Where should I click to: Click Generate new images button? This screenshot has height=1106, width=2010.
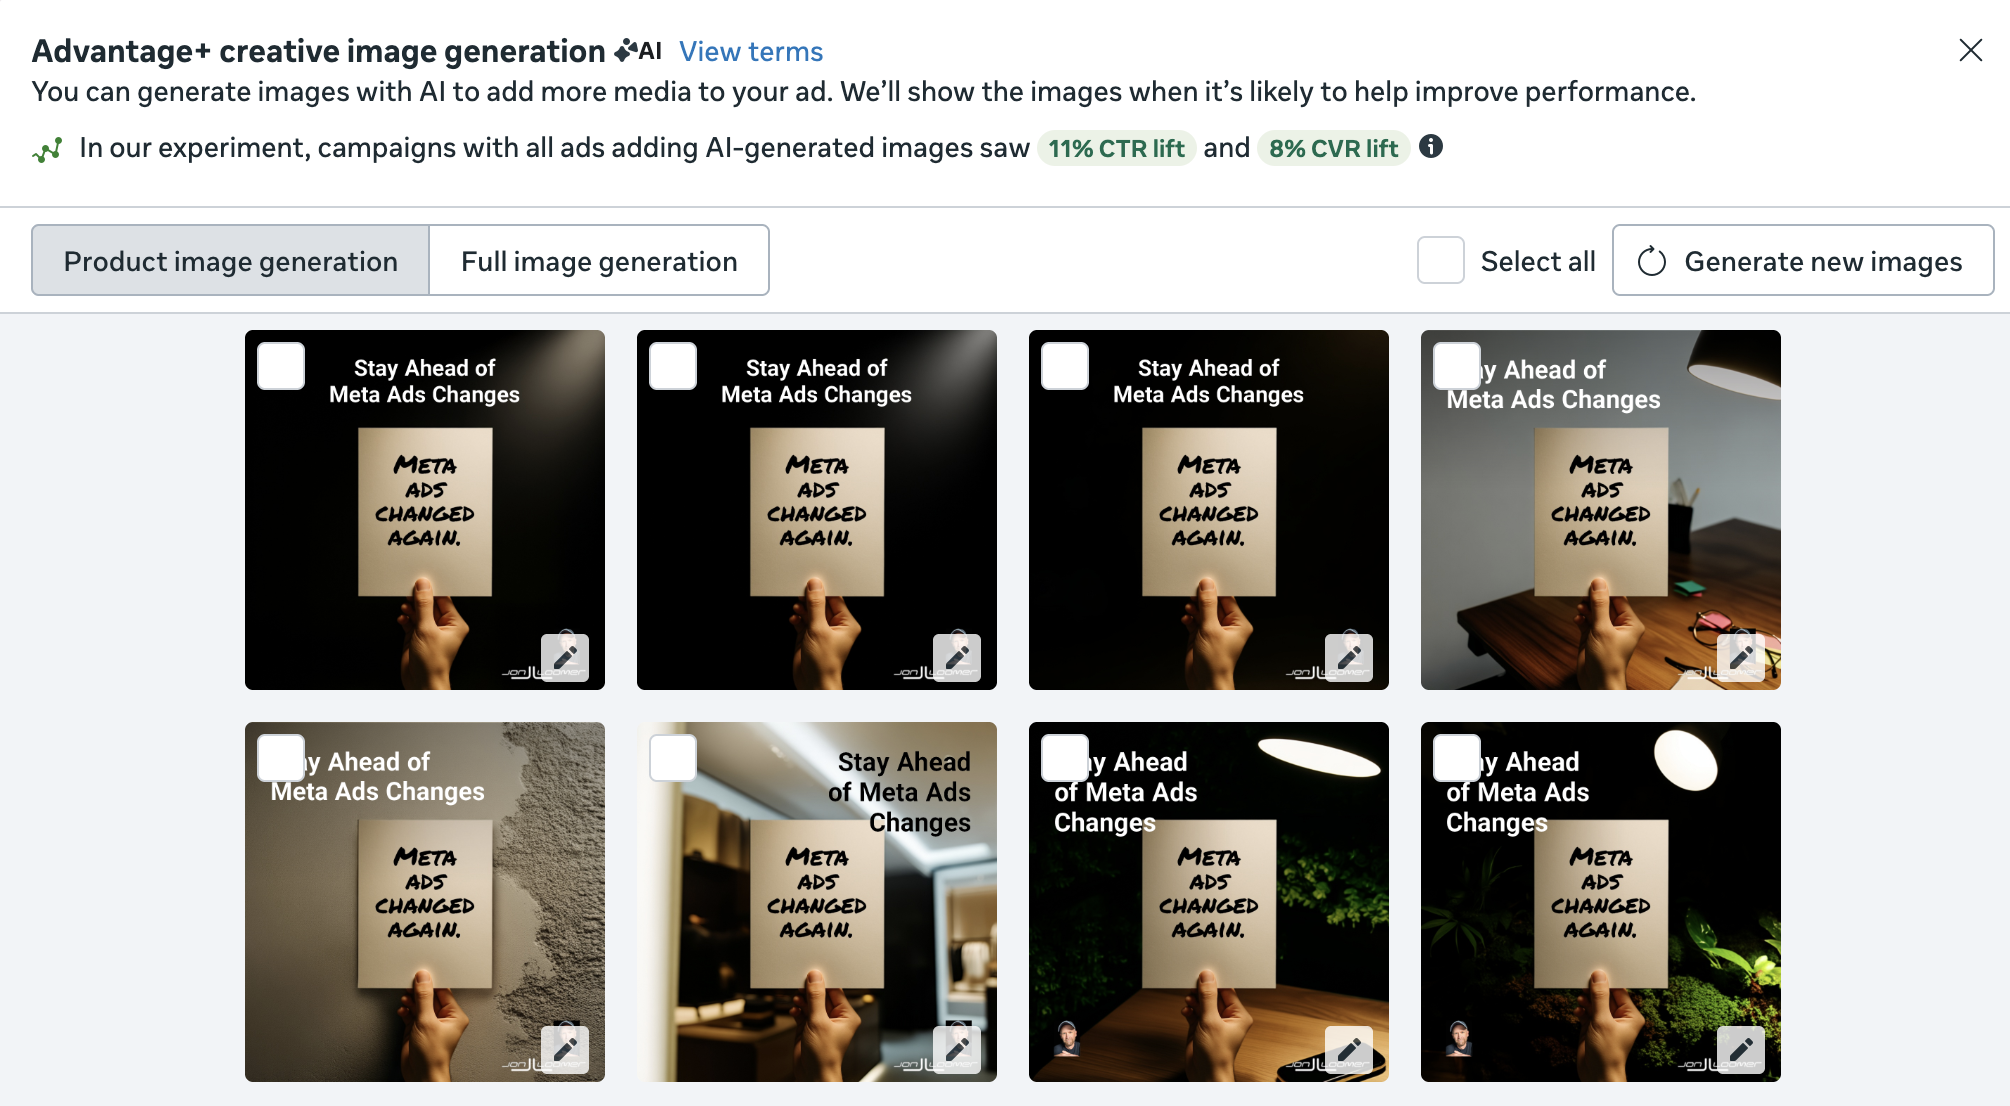(1803, 261)
